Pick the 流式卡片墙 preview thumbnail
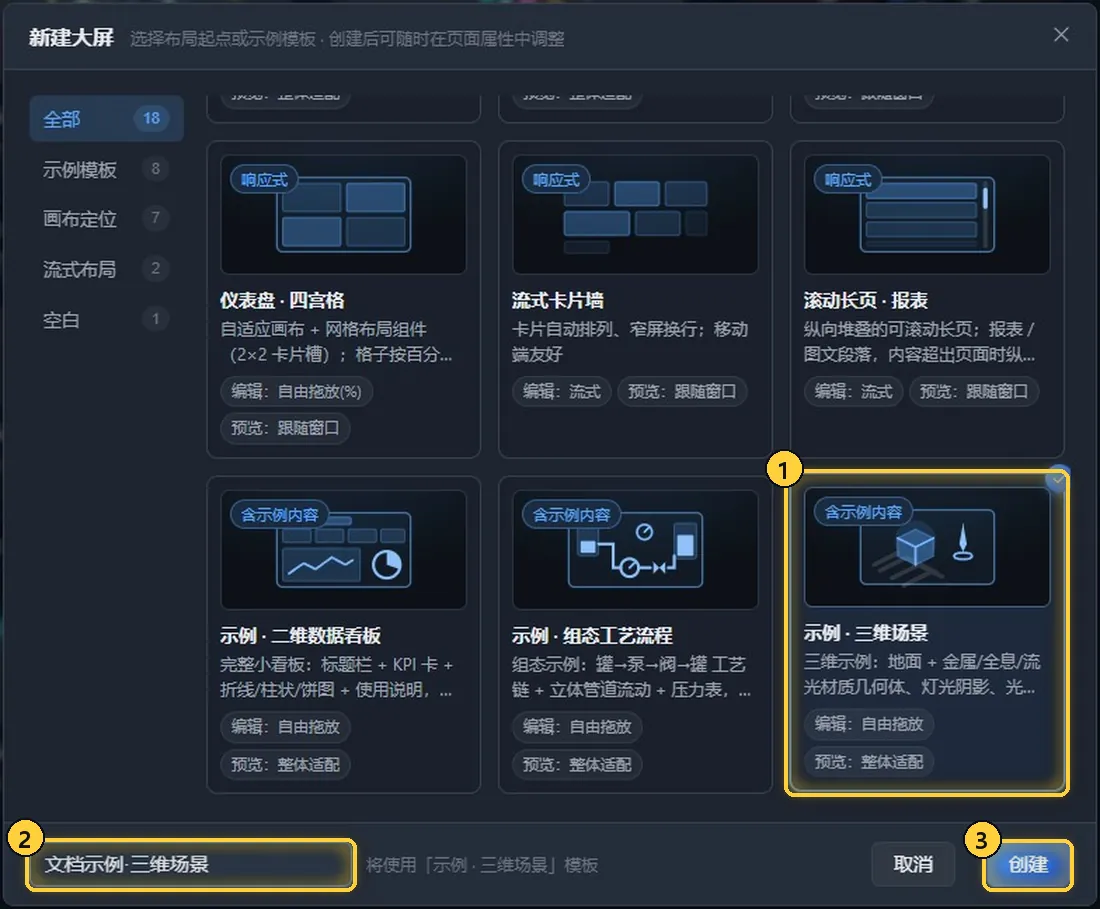This screenshot has height=909, width=1100. point(636,215)
